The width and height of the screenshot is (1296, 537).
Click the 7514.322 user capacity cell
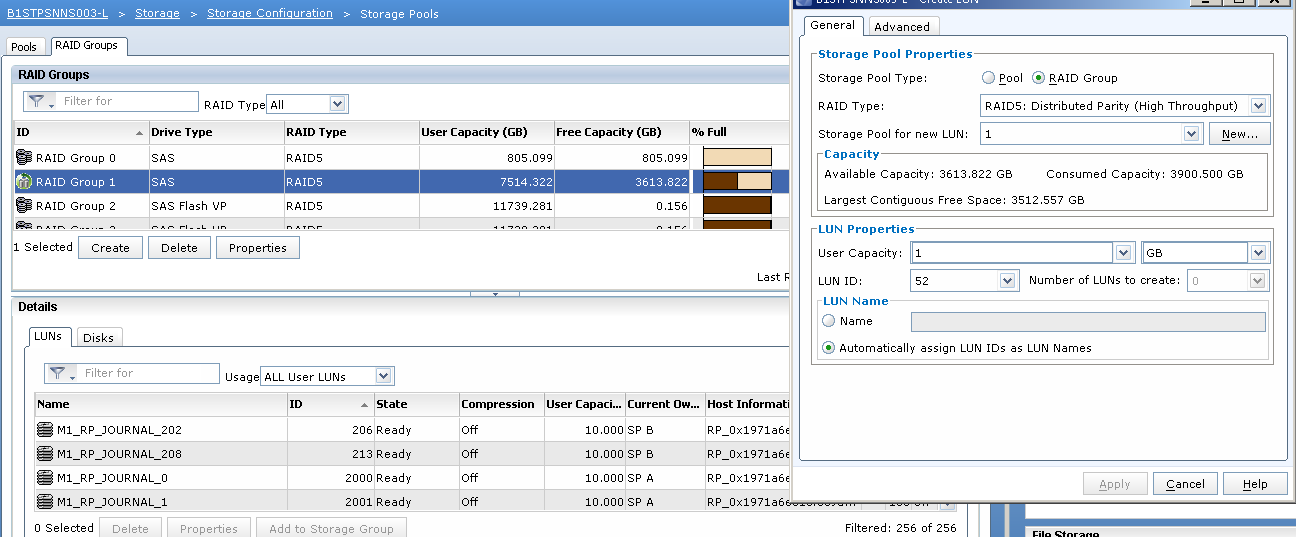(487, 182)
